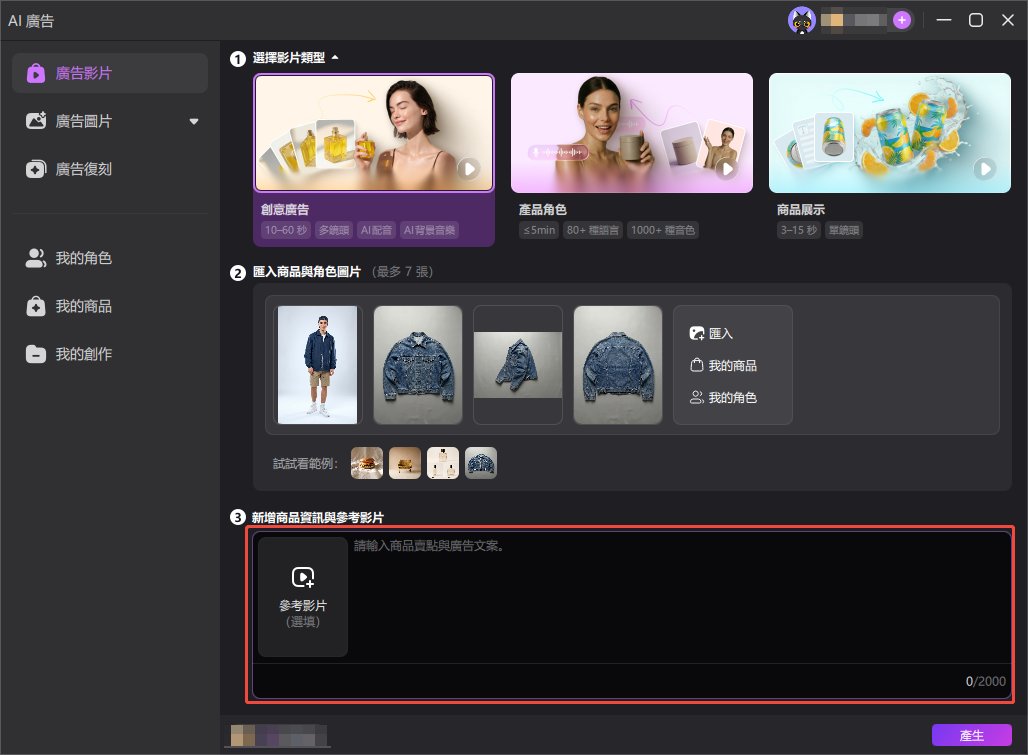Click the cat profile avatar
The image size is (1028, 755).
click(801, 20)
